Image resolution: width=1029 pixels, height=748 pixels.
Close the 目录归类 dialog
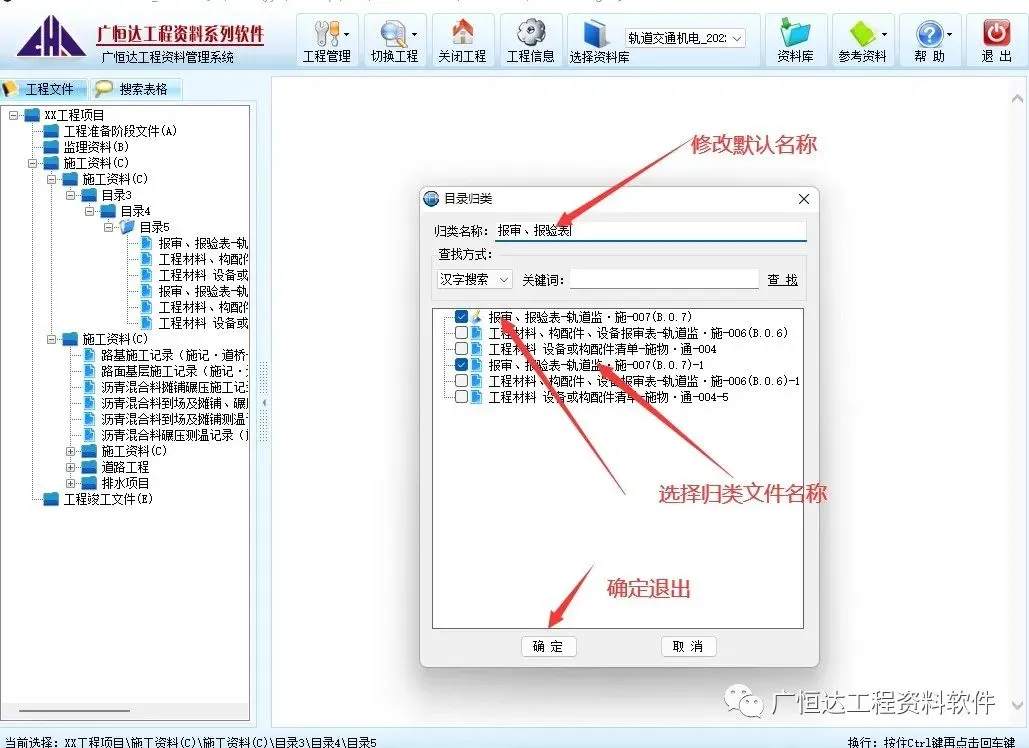click(x=804, y=199)
